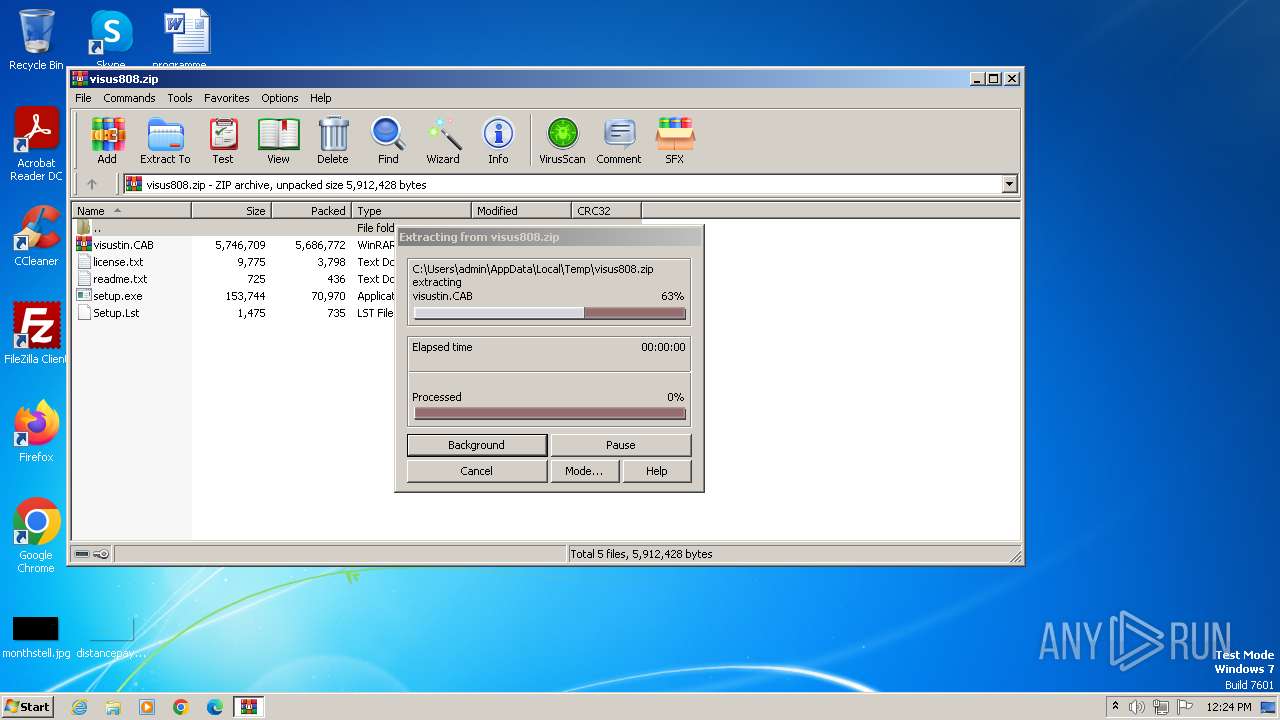This screenshot has height=720, width=1280.
Task: Open FileZilla Client desktop shortcut
Action: tap(36, 333)
